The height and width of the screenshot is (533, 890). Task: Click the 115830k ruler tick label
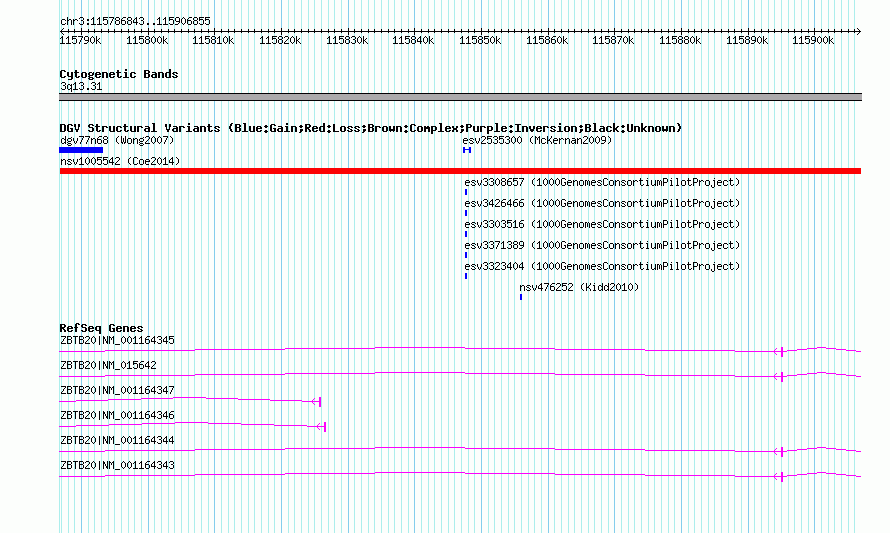pos(347,40)
